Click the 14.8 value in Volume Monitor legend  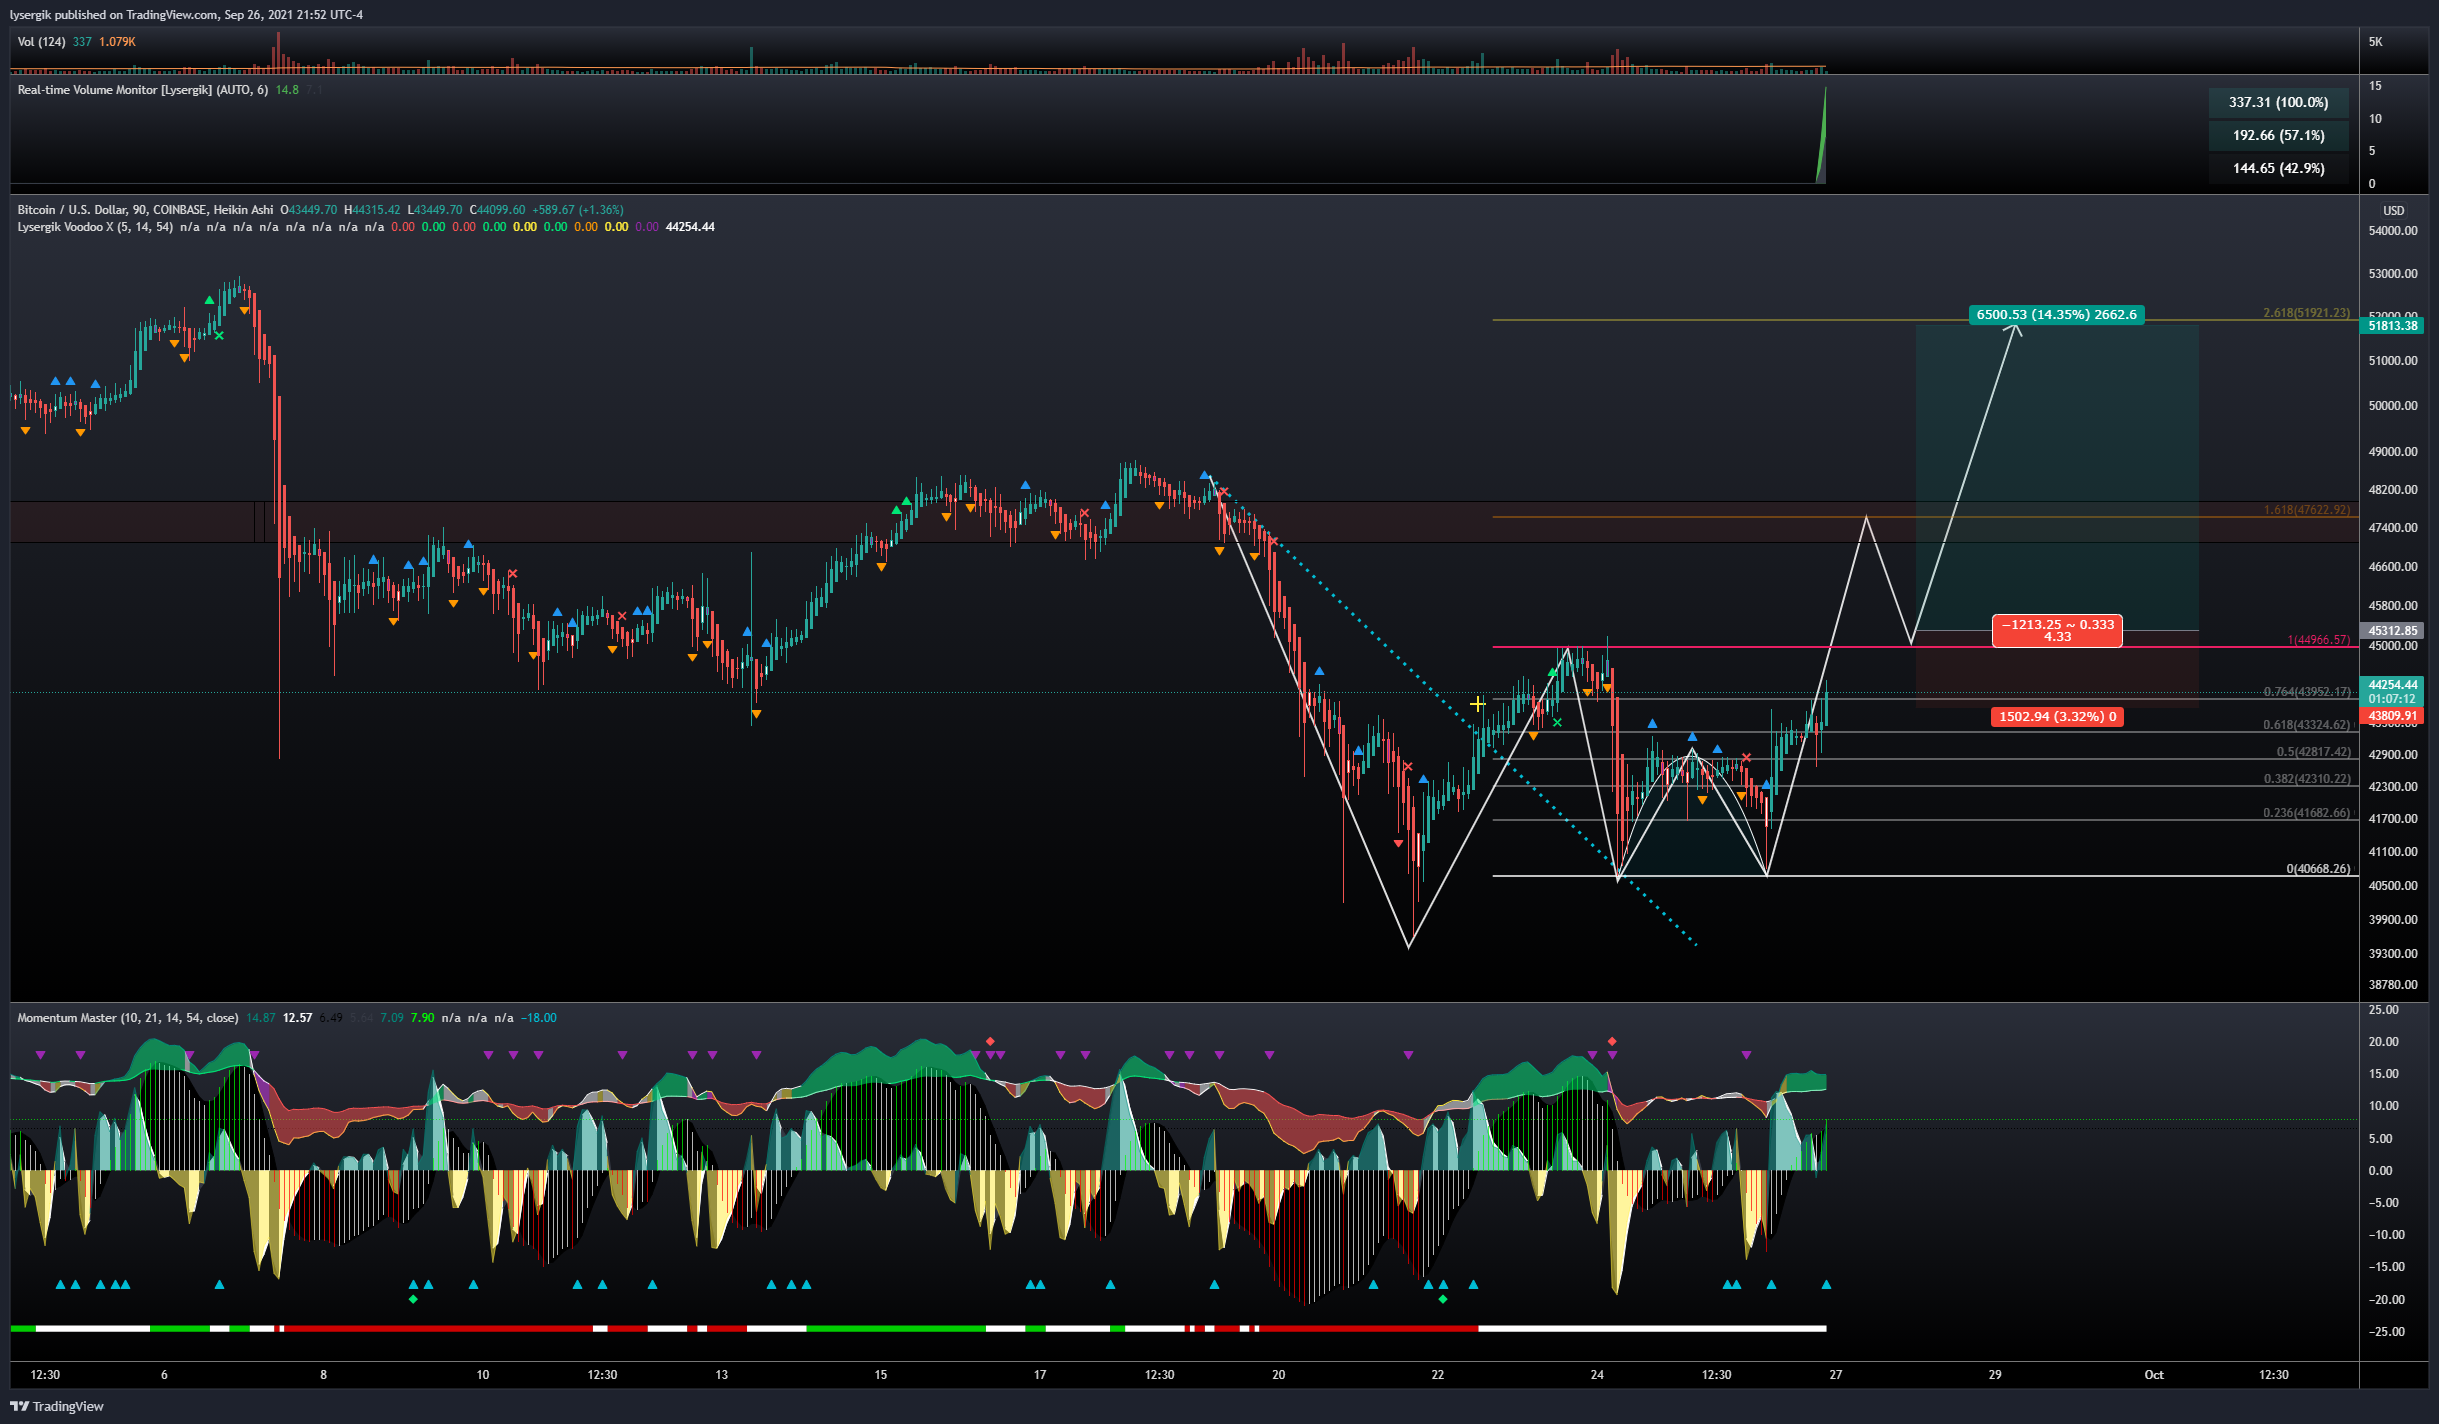[287, 90]
